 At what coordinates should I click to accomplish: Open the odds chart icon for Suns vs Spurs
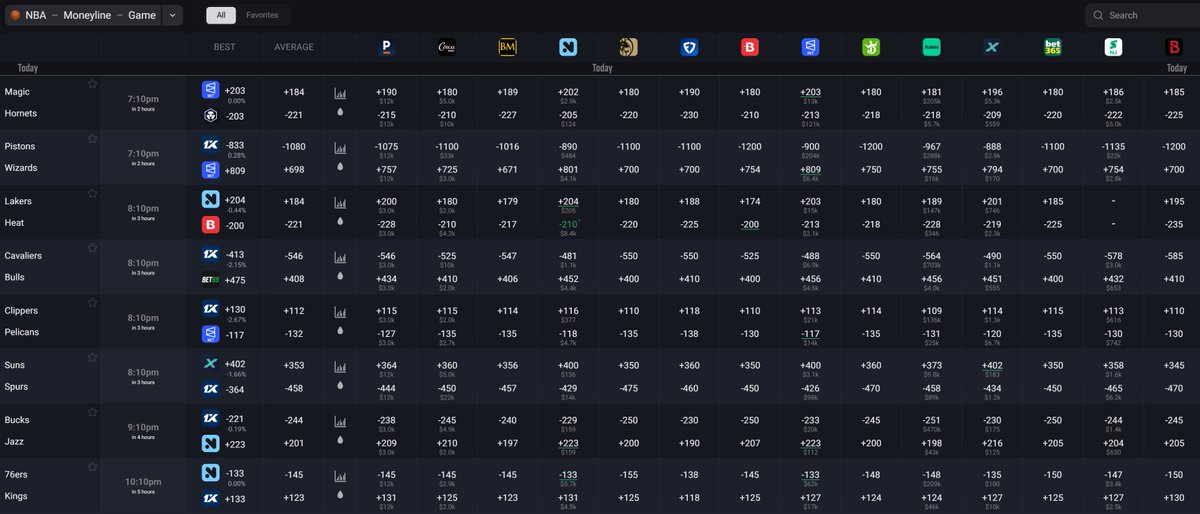340,367
